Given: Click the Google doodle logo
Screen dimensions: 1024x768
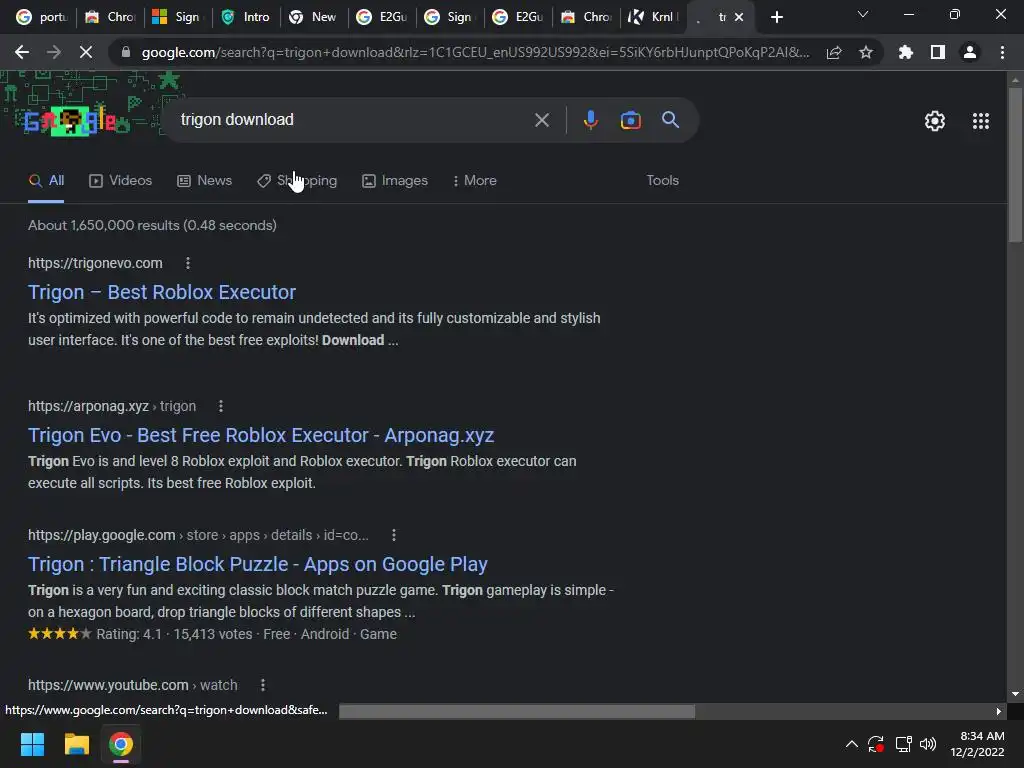Looking at the screenshot, I should (x=70, y=121).
